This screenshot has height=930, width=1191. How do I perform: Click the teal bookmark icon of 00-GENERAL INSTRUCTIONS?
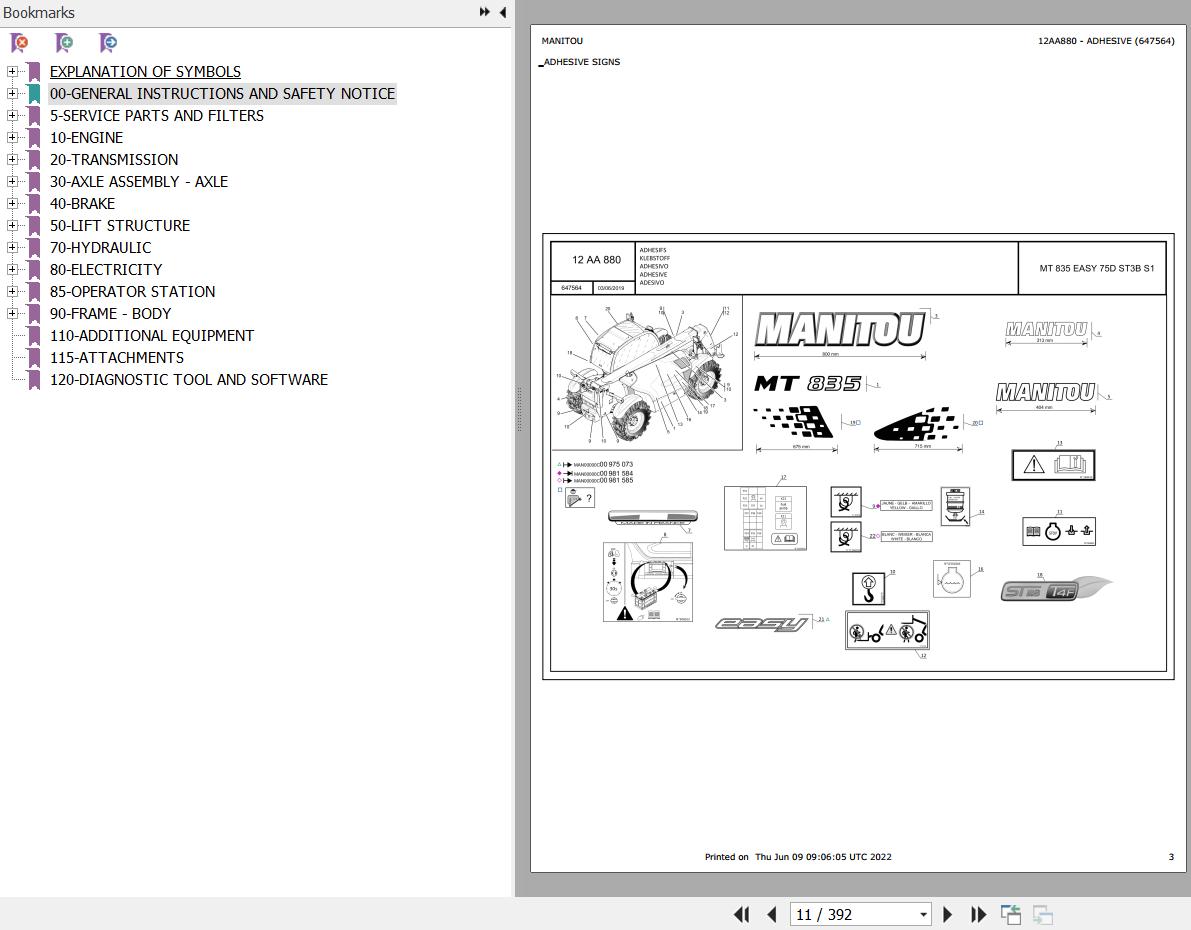tap(33, 93)
